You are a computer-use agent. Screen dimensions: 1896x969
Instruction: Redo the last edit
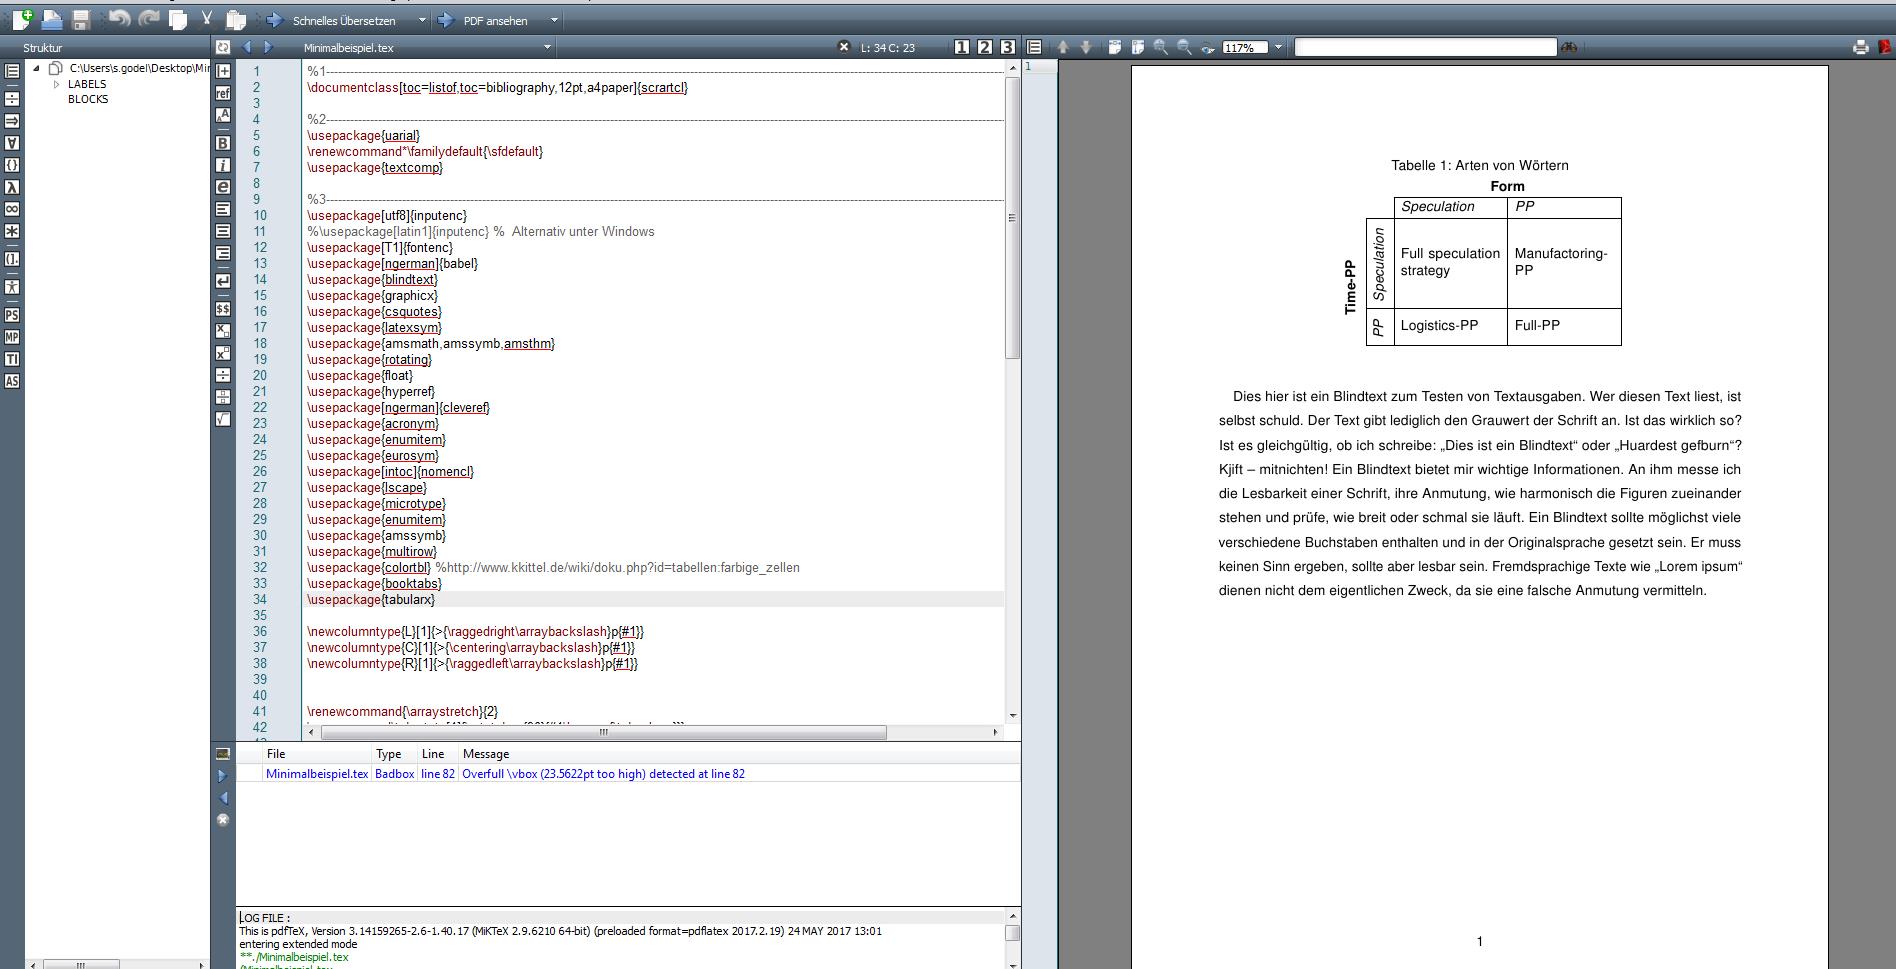click(149, 18)
